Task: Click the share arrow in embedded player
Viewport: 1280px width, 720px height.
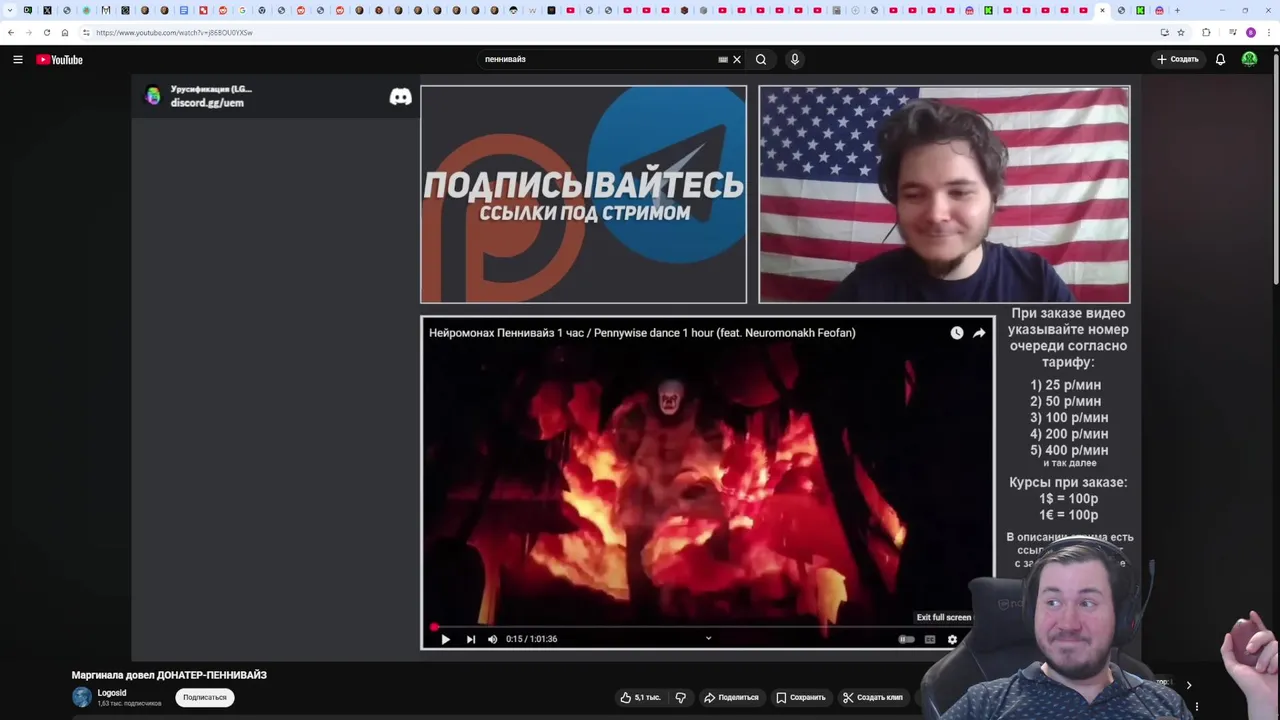Action: 979,333
